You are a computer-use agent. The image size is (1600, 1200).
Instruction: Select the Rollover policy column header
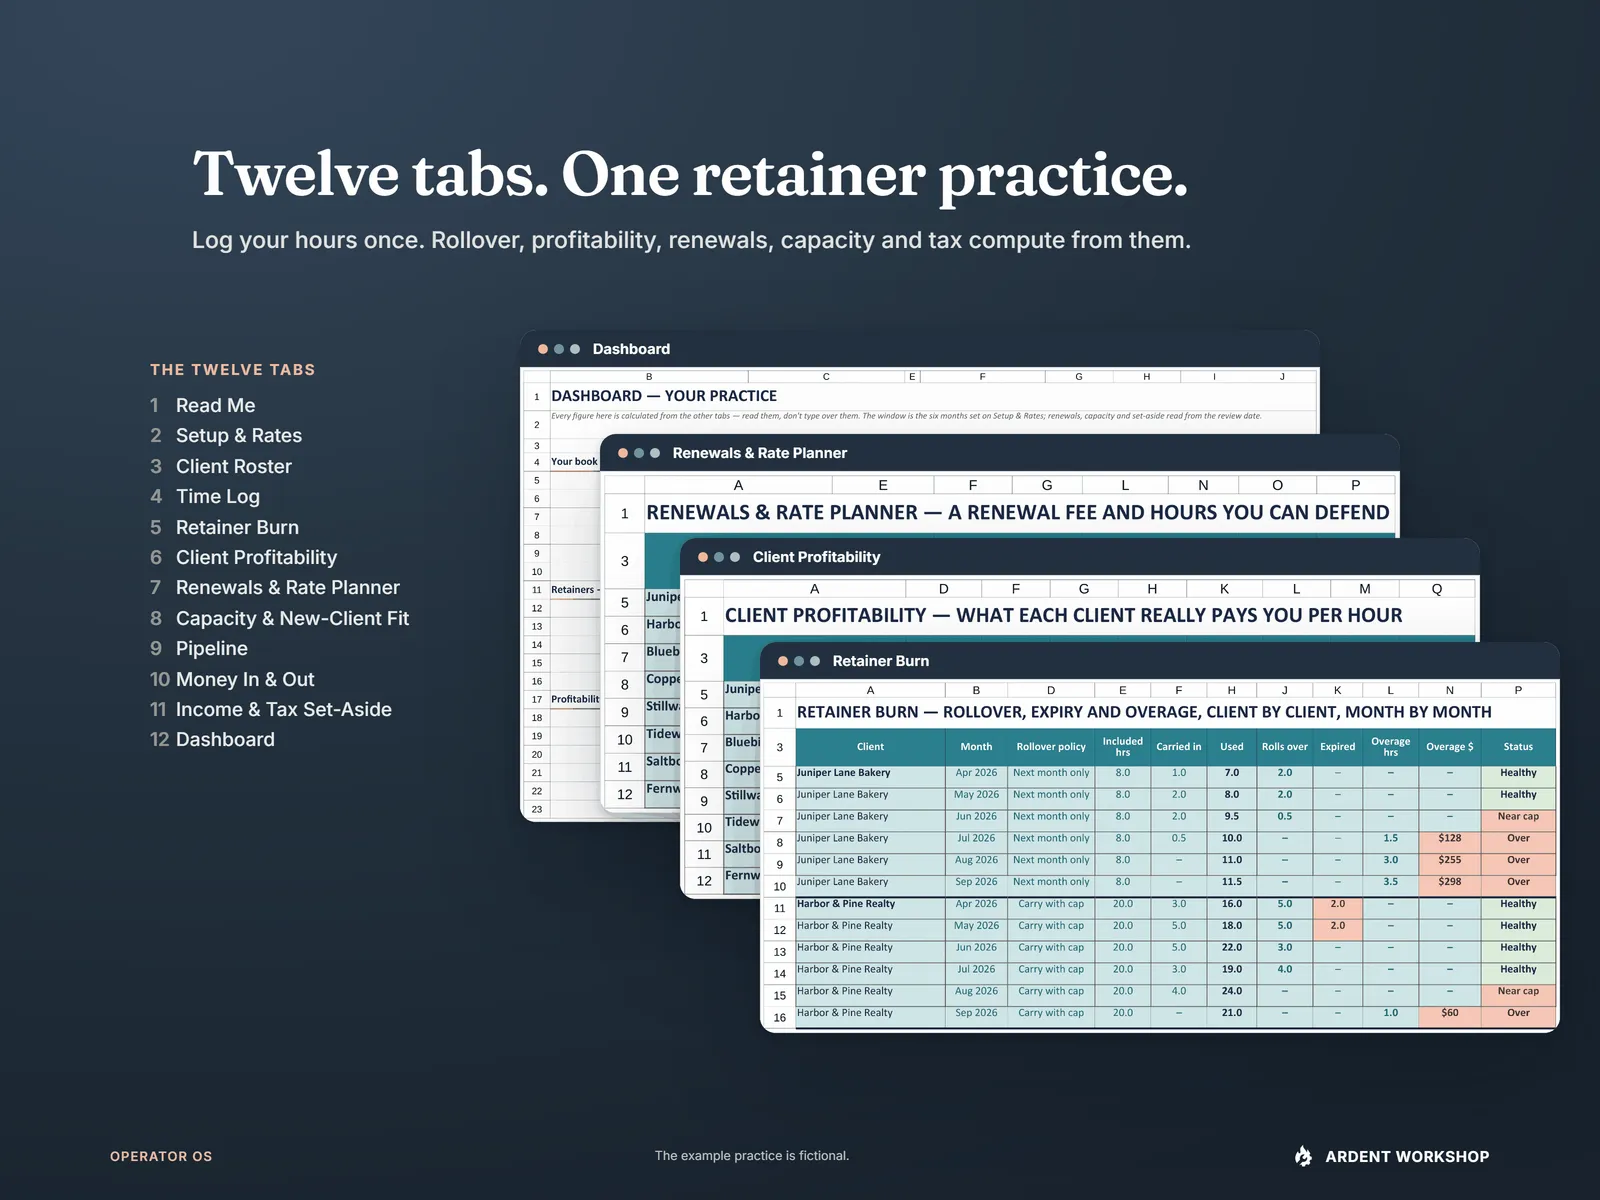point(1051,747)
